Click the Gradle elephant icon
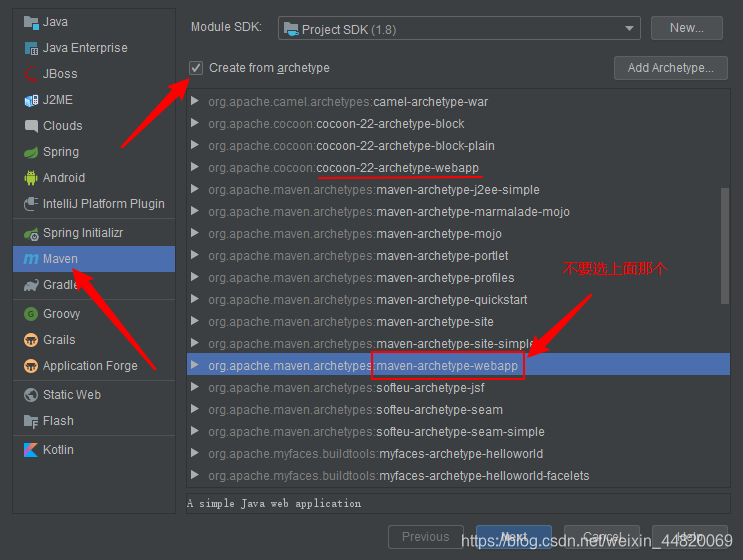 coord(31,285)
